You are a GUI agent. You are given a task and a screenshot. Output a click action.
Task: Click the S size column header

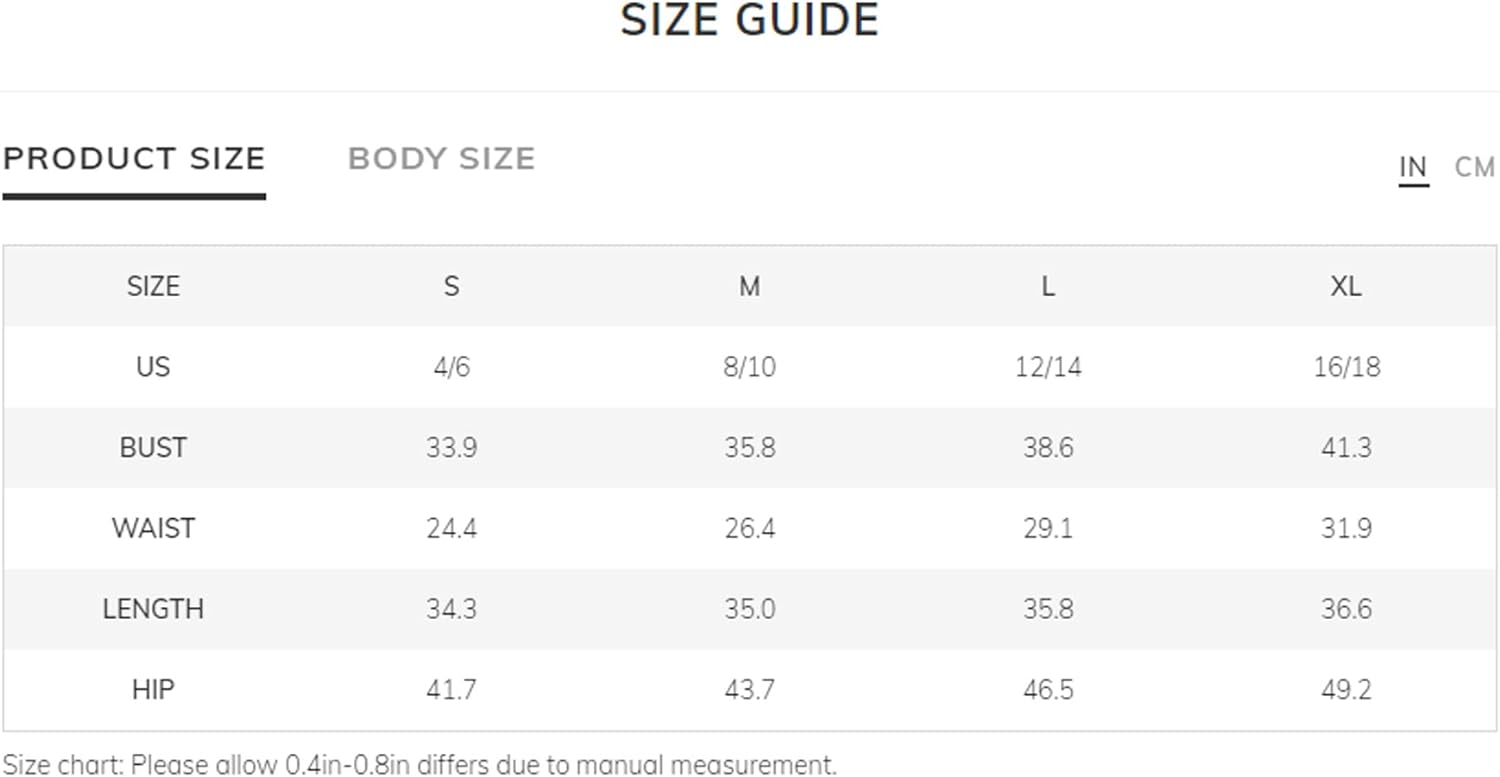click(x=451, y=286)
